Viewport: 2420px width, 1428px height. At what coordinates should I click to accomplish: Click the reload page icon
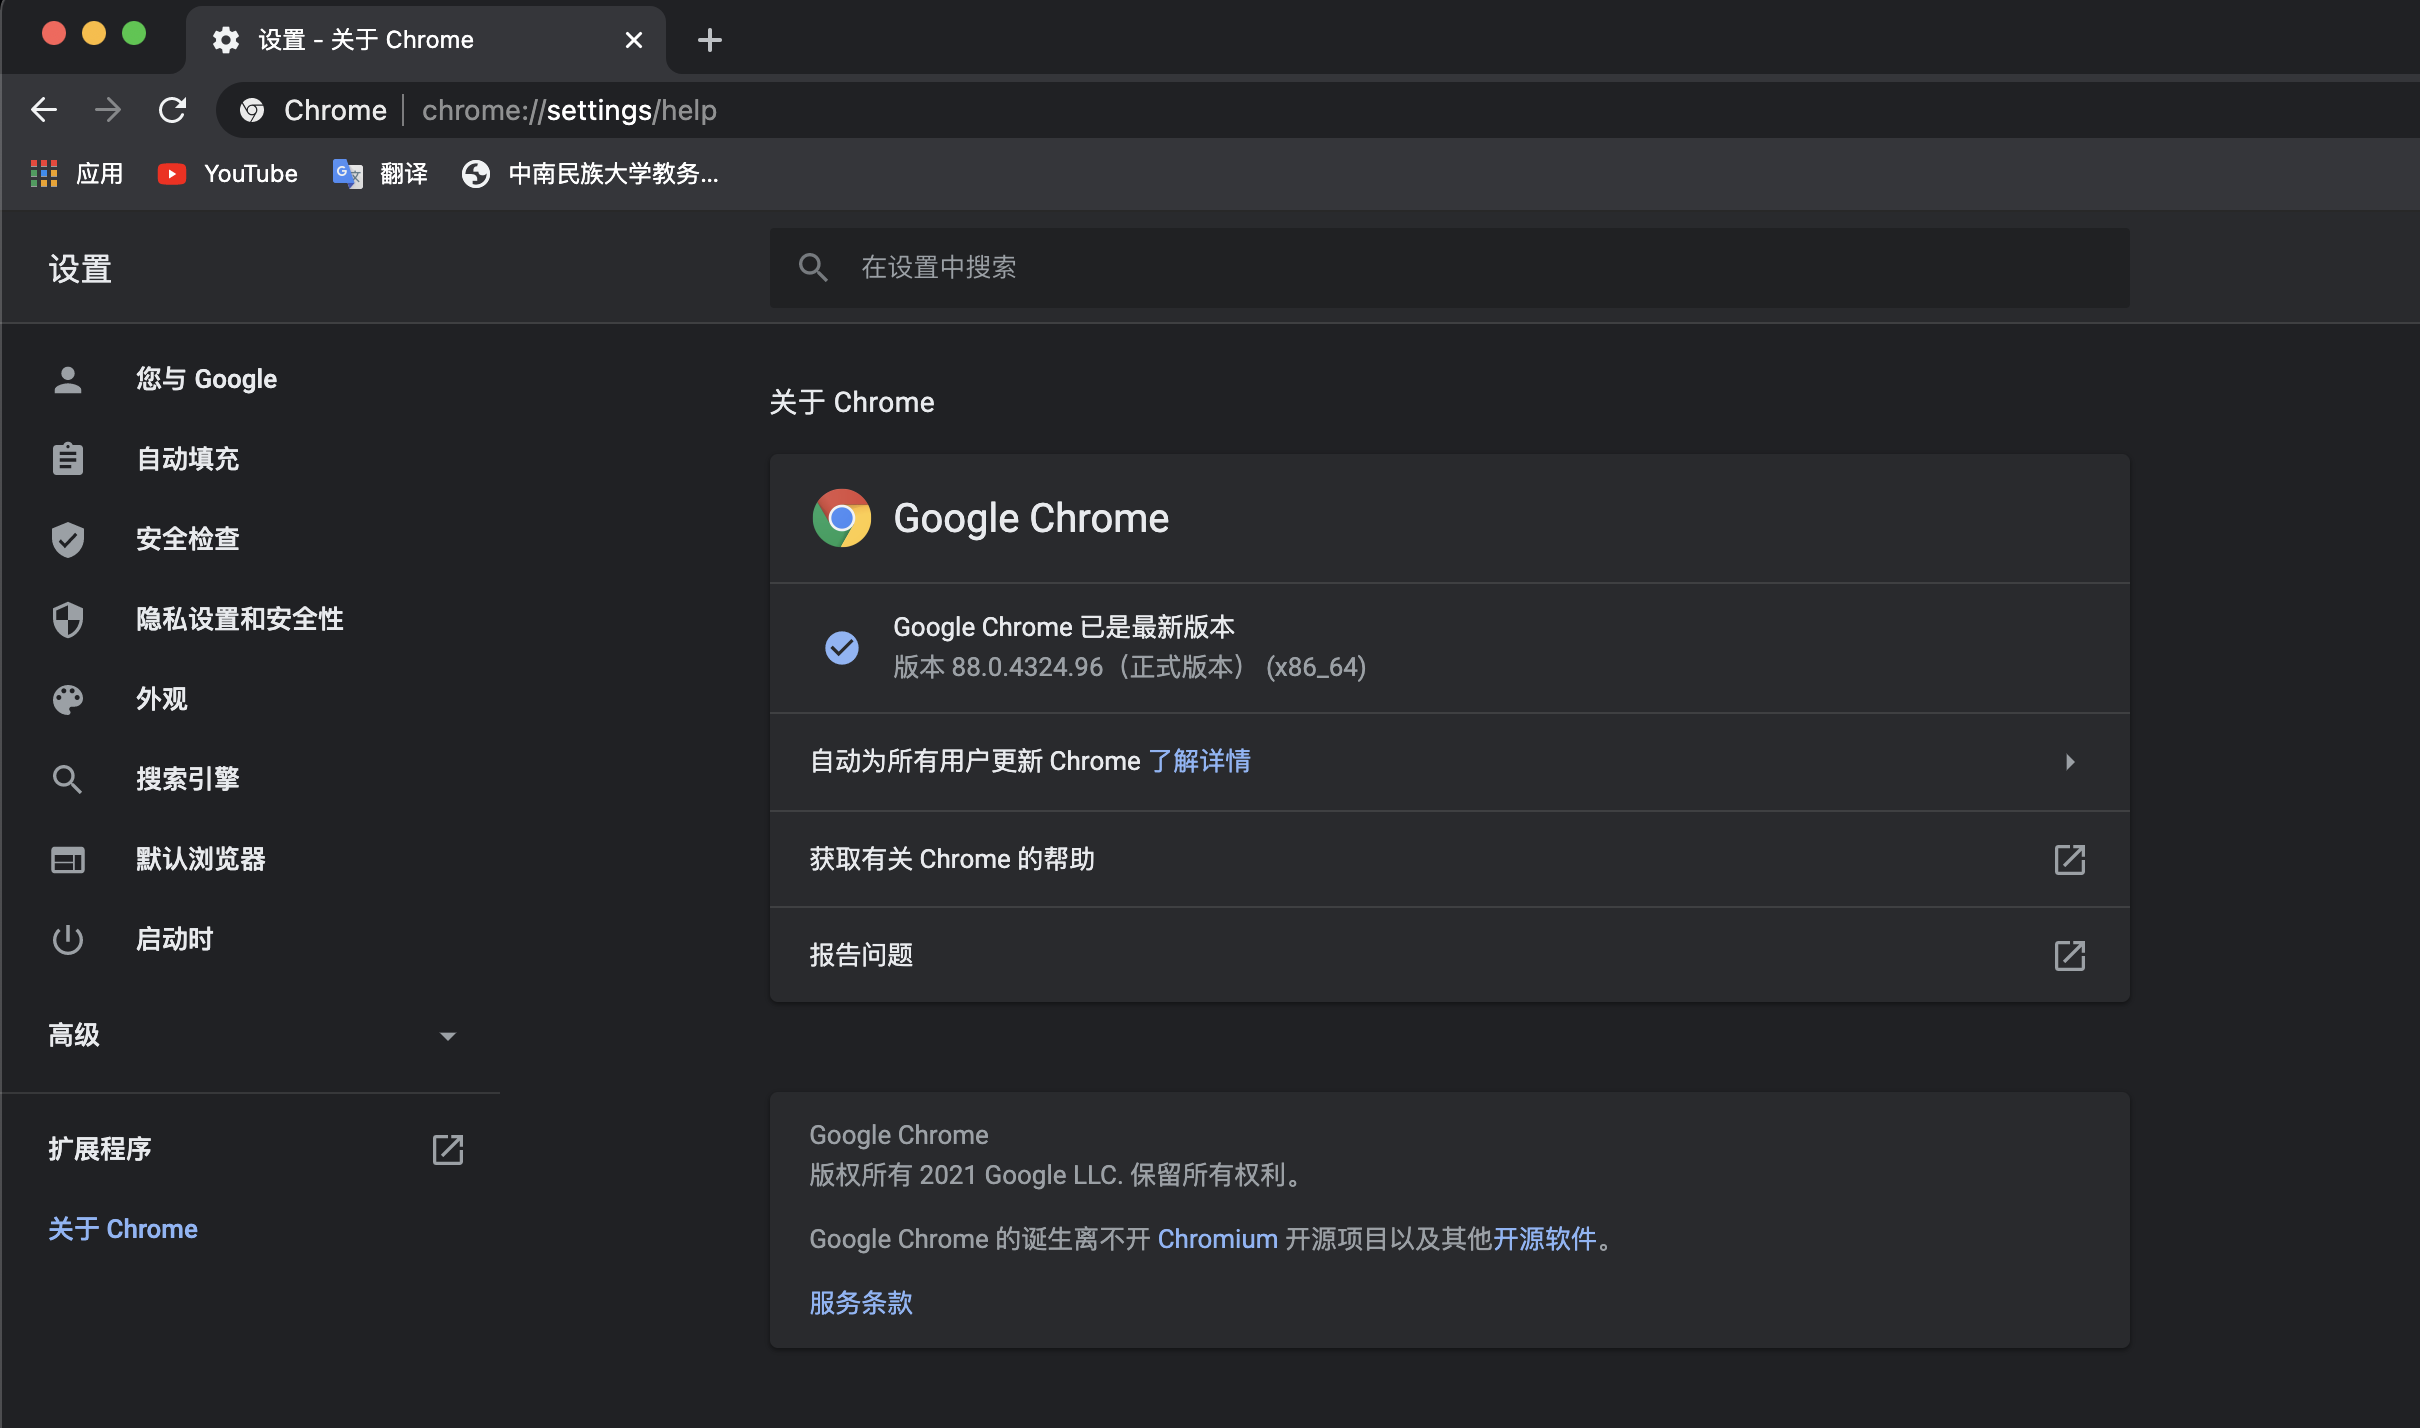pos(173,110)
